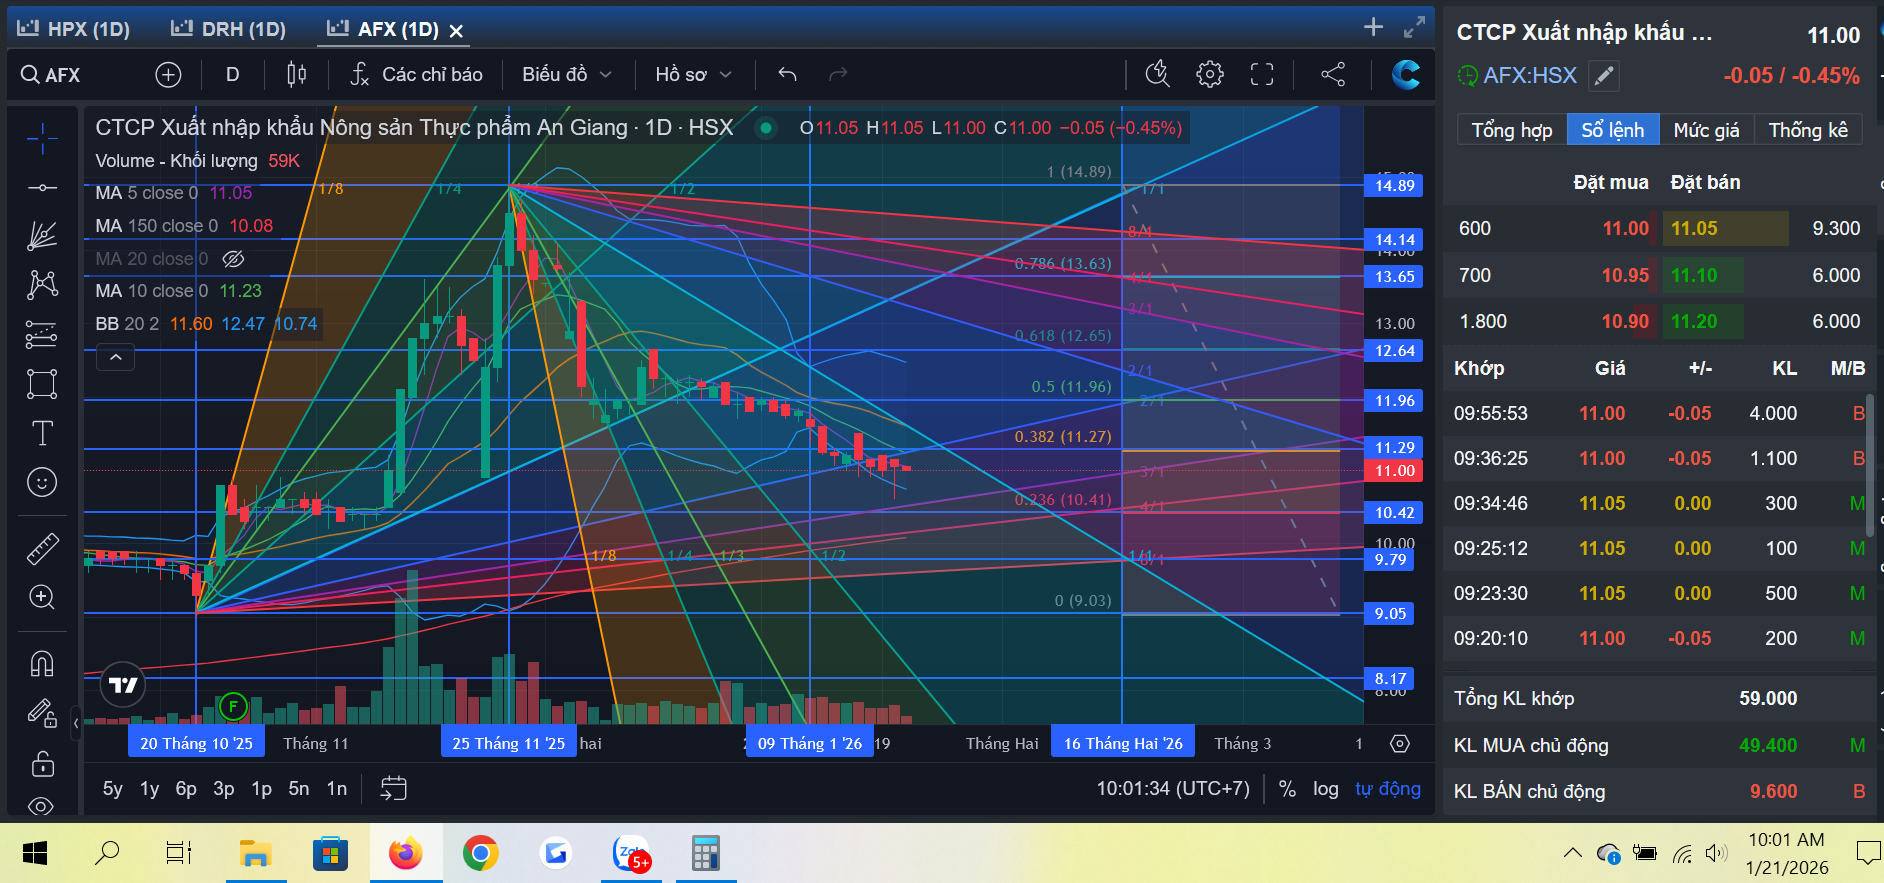Set the 6p time range
1884x883 pixels.
186,788
